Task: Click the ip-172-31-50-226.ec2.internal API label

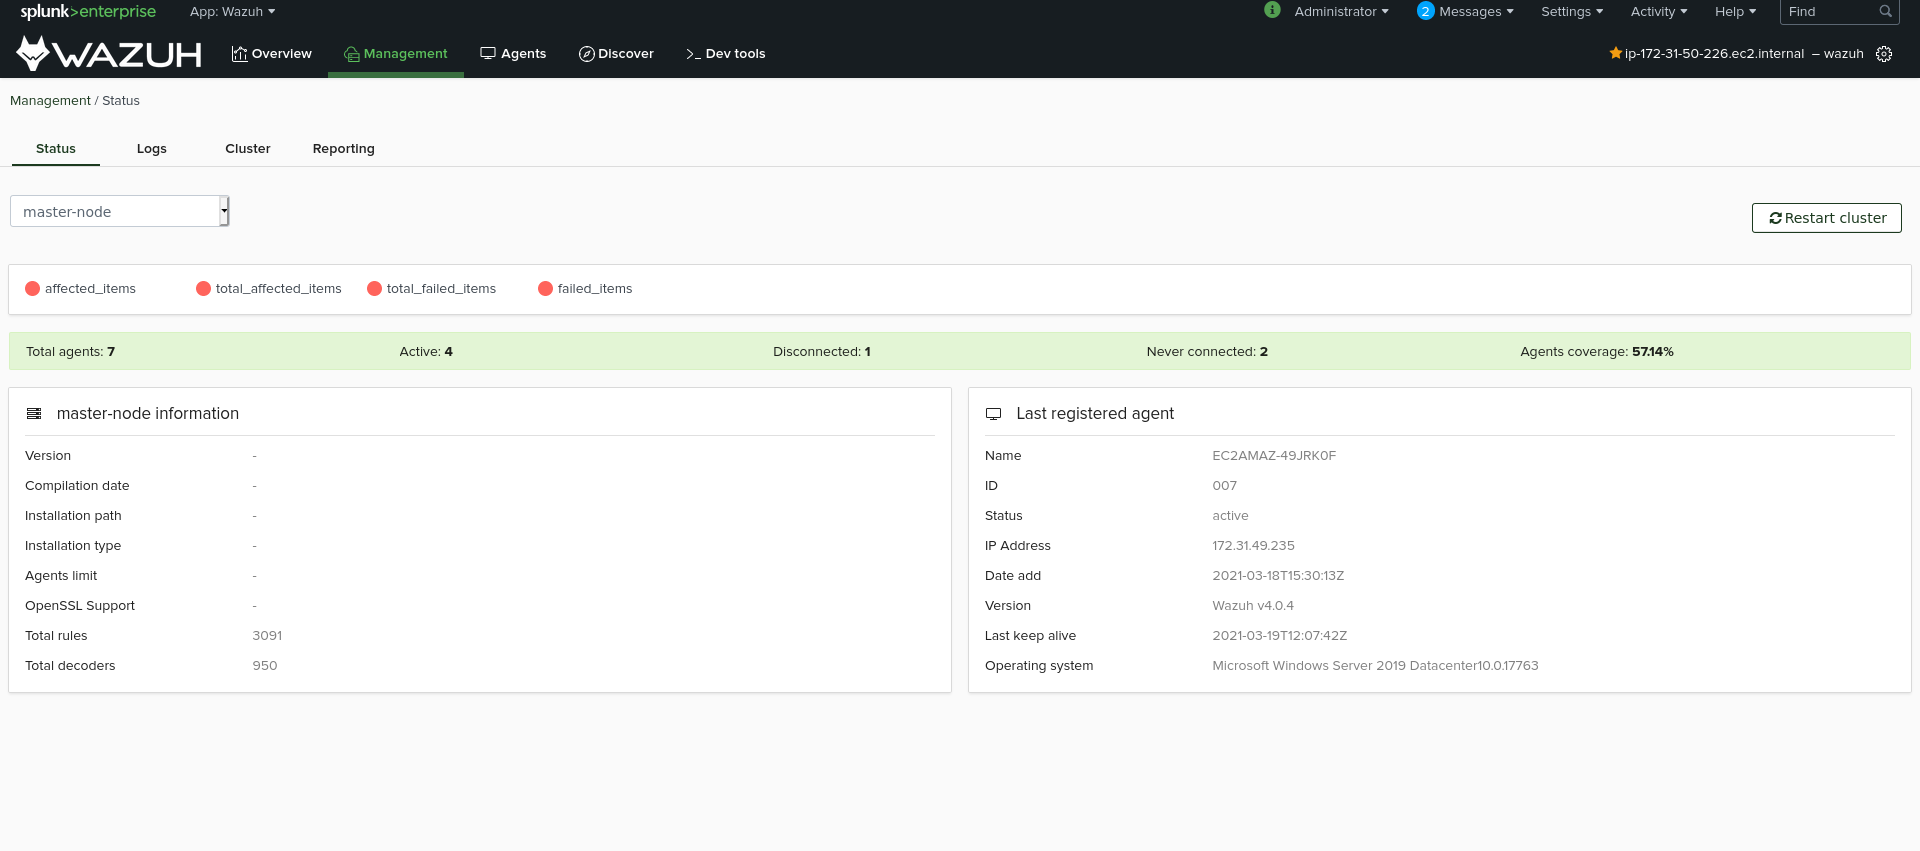Action: coord(1714,54)
